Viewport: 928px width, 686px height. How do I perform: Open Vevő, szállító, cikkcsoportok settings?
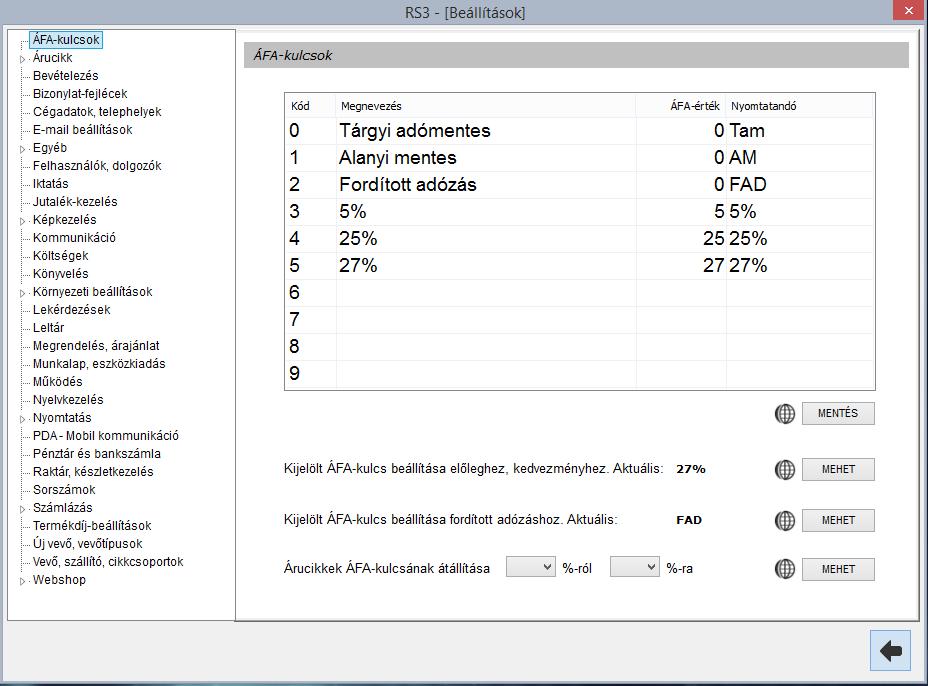(108, 562)
